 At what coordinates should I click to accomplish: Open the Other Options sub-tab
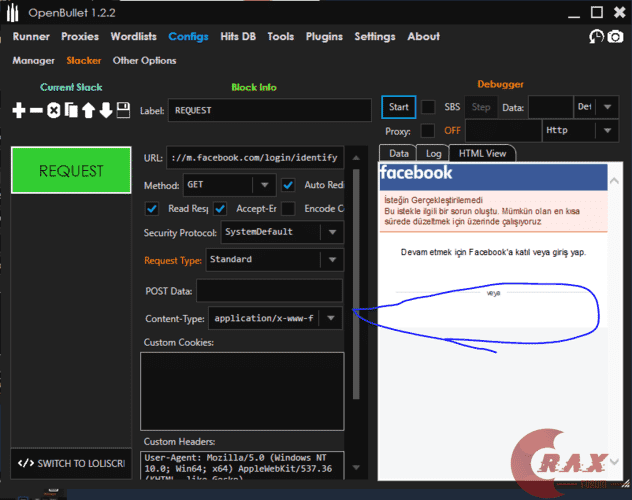(x=144, y=61)
